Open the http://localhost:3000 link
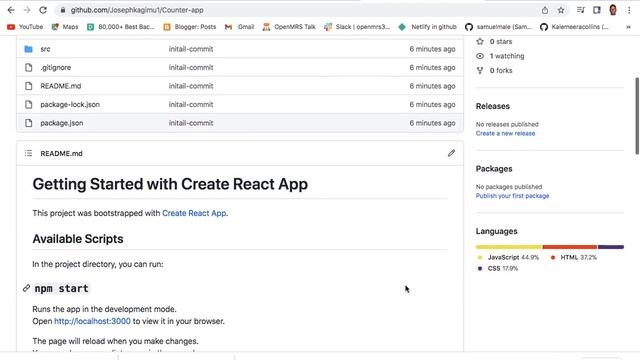The height and width of the screenshot is (360, 640). [92, 321]
